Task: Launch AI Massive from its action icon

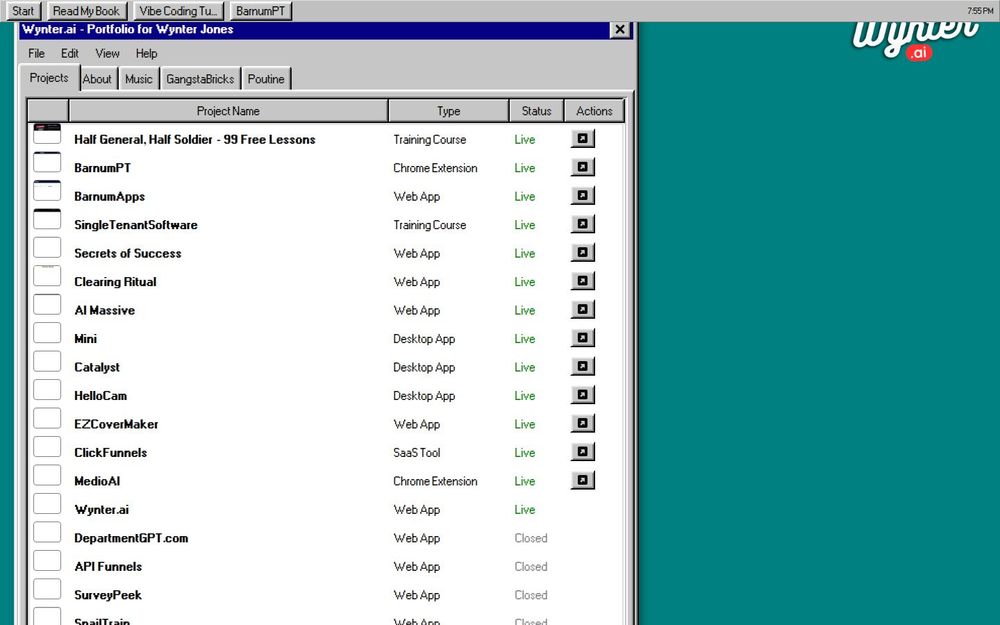Action: (x=582, y=309)
